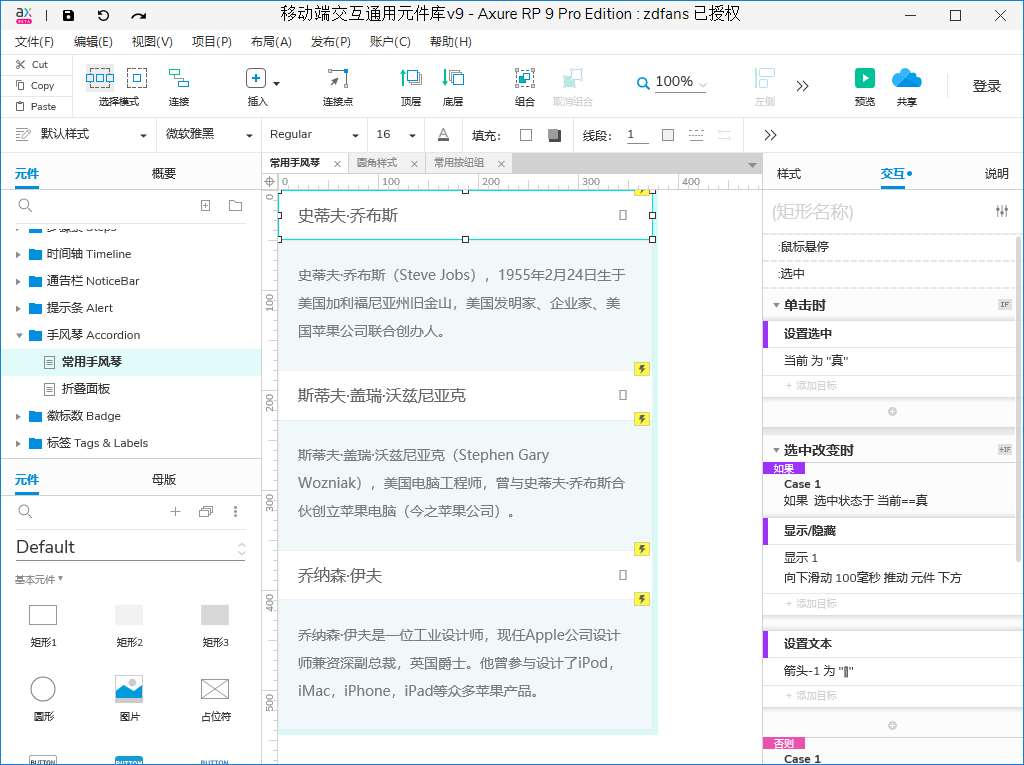Viewport: 1024px width, 765px height.
Task: Expand the 通告栏 NoticeBar folder
Action: click(x=18, y=282)
